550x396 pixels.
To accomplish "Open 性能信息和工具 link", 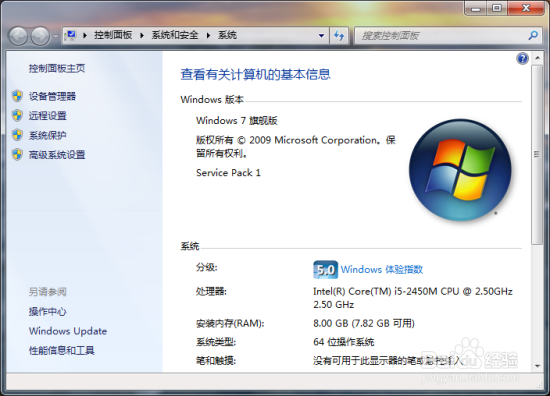I will click(62, 350).
